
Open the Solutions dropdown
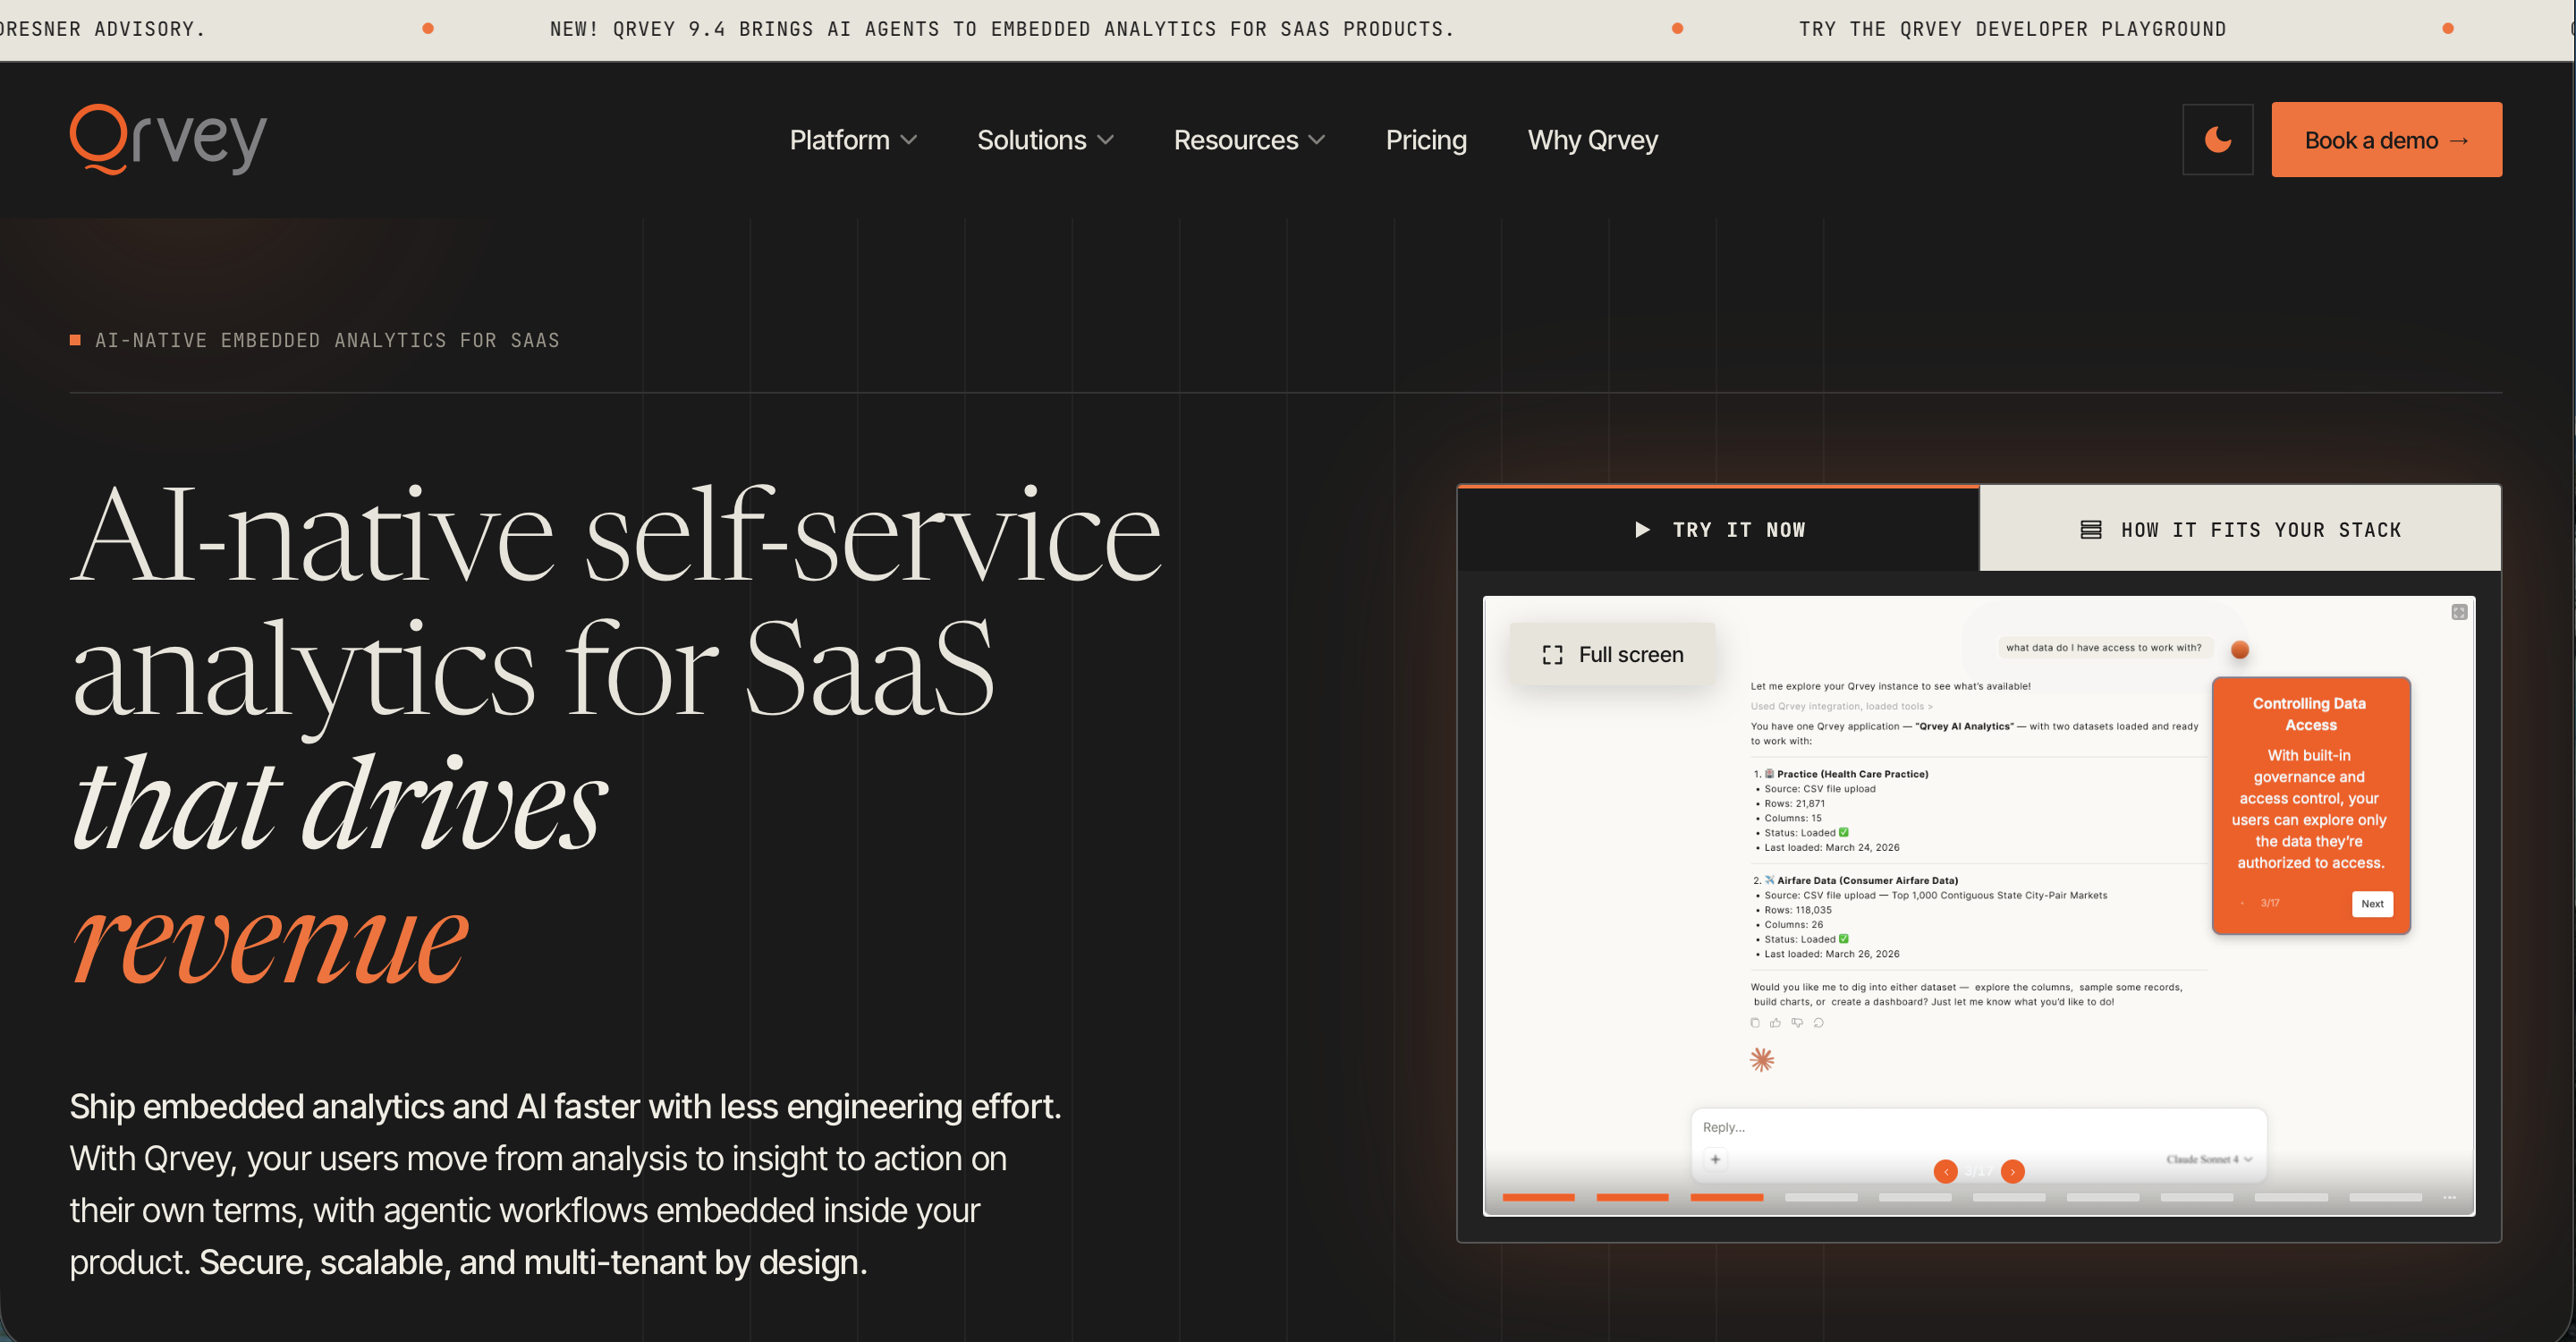click(x=1045, y=140)
